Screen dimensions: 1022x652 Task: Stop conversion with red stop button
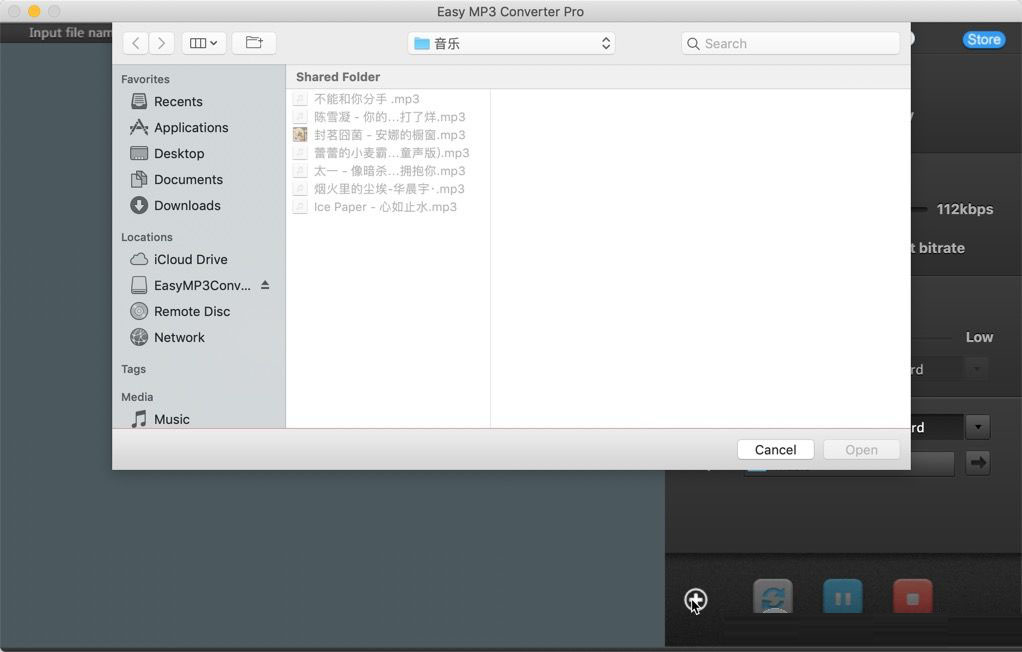[x=912, y=597]
